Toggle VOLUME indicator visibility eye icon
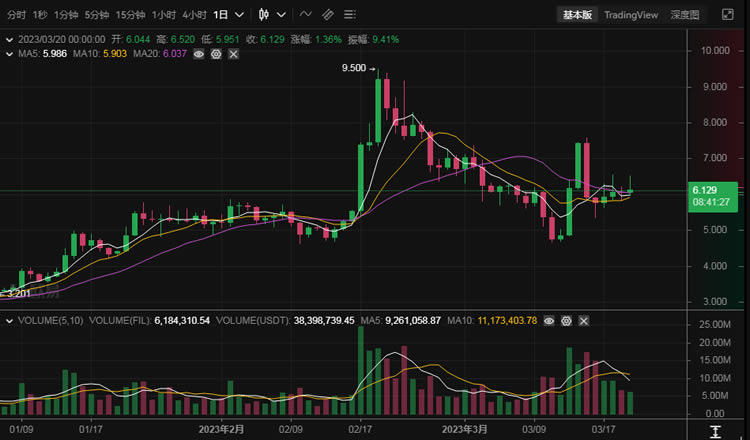The width and height of the screenshot is (750, 440). coord(548,321)
